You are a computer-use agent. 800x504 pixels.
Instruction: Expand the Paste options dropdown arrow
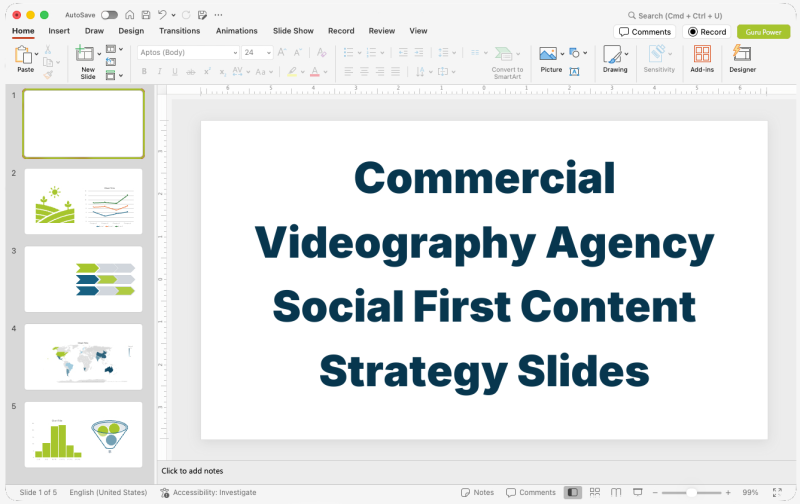(37, 54)
